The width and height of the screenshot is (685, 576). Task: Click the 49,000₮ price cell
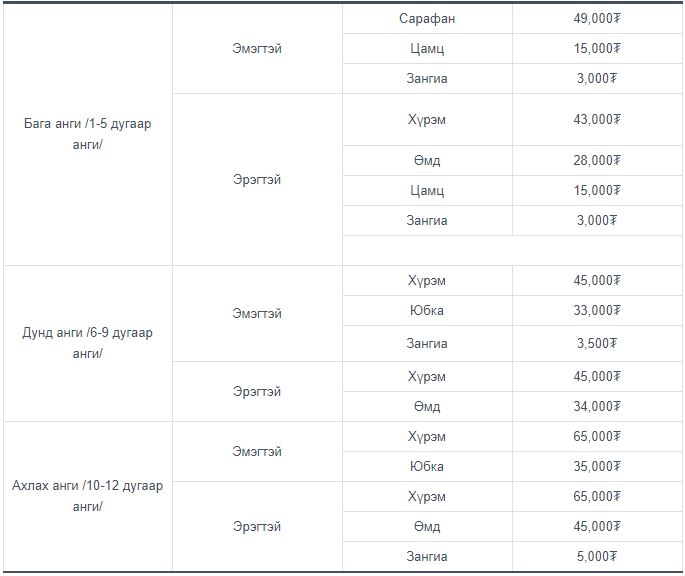[x=597, y=18]
